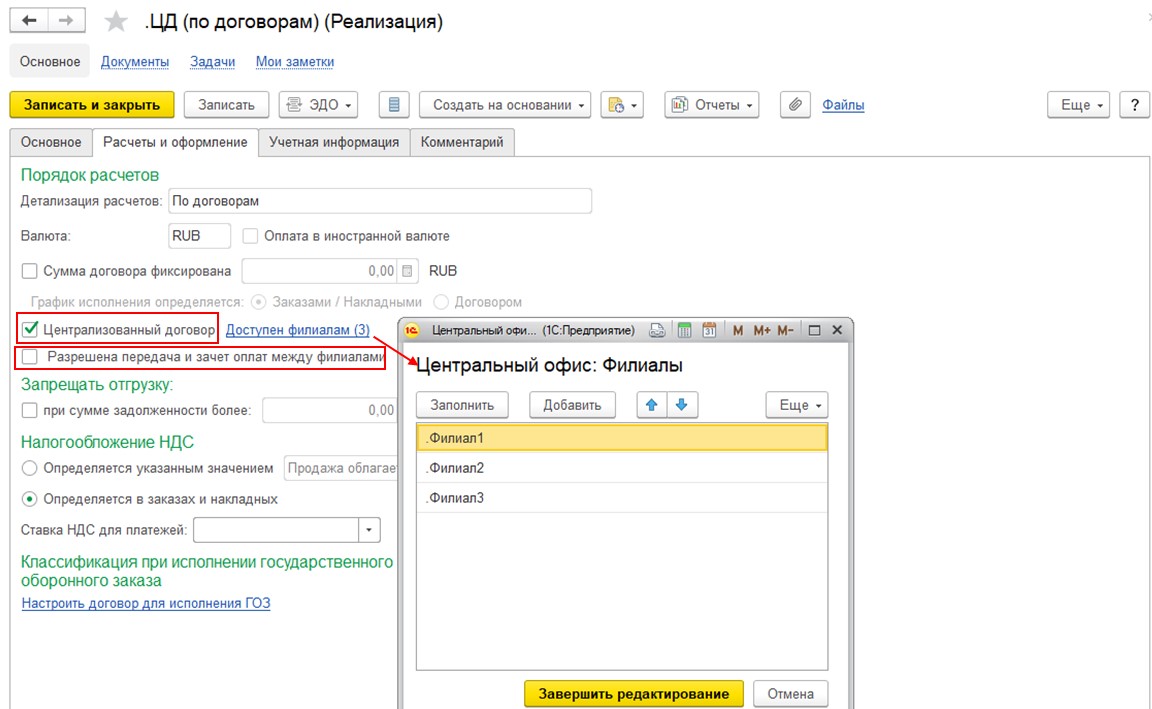Click the back navigation arrow

tap(29, 21)
